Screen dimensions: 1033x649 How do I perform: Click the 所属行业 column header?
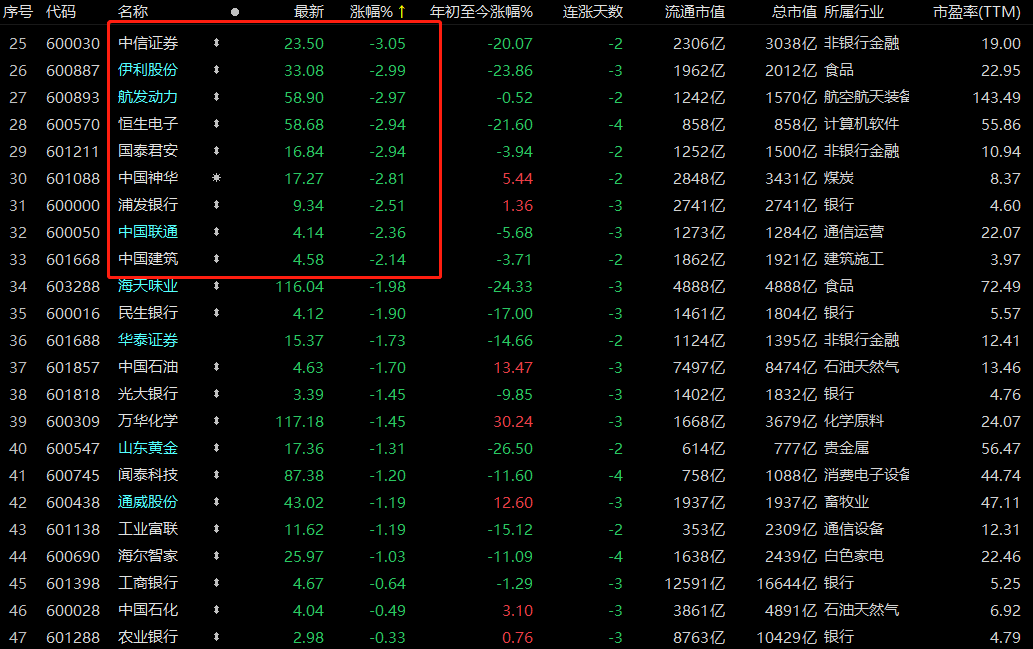pos(854,12)
